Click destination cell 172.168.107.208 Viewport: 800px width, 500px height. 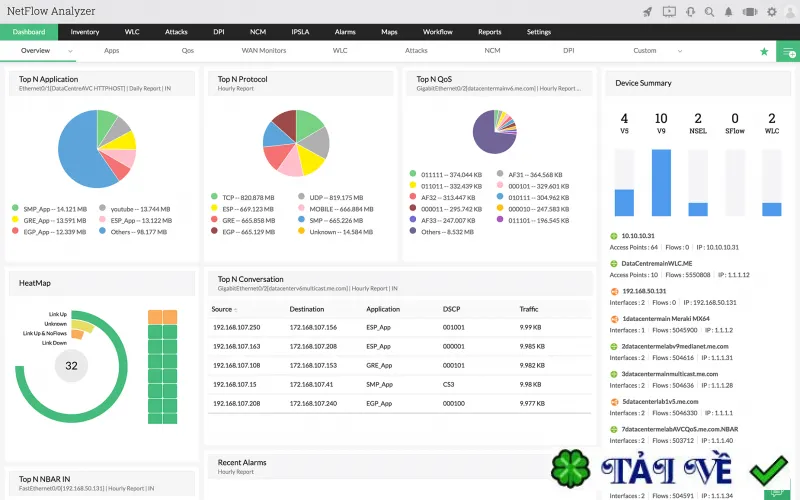[313, 346]
